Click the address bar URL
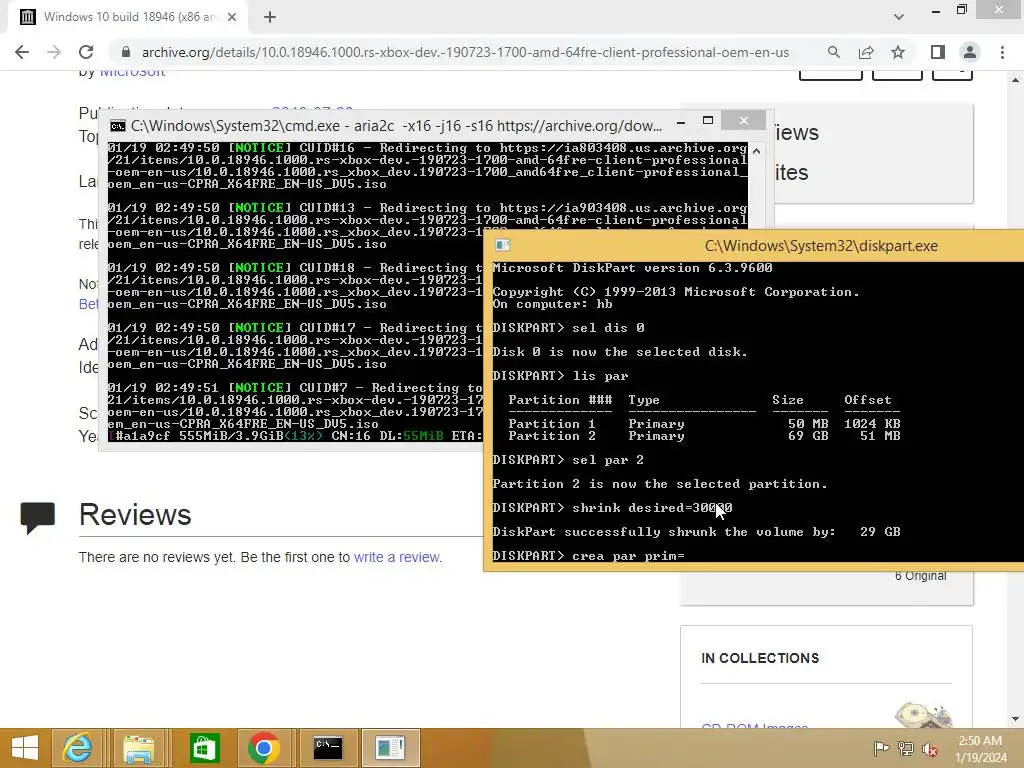Image resolution: width=1024 pixels, height=768 pixels. pyautogui.click(x=465, y=52)
